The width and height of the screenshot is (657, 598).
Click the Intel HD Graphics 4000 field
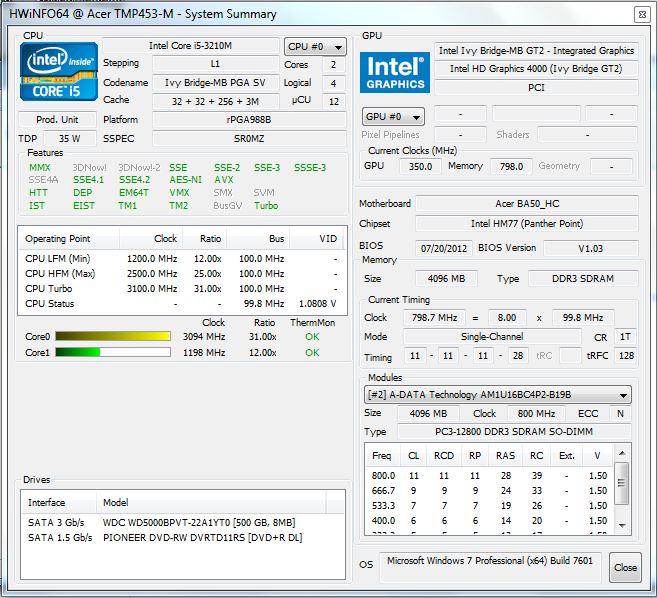(536, 69)
